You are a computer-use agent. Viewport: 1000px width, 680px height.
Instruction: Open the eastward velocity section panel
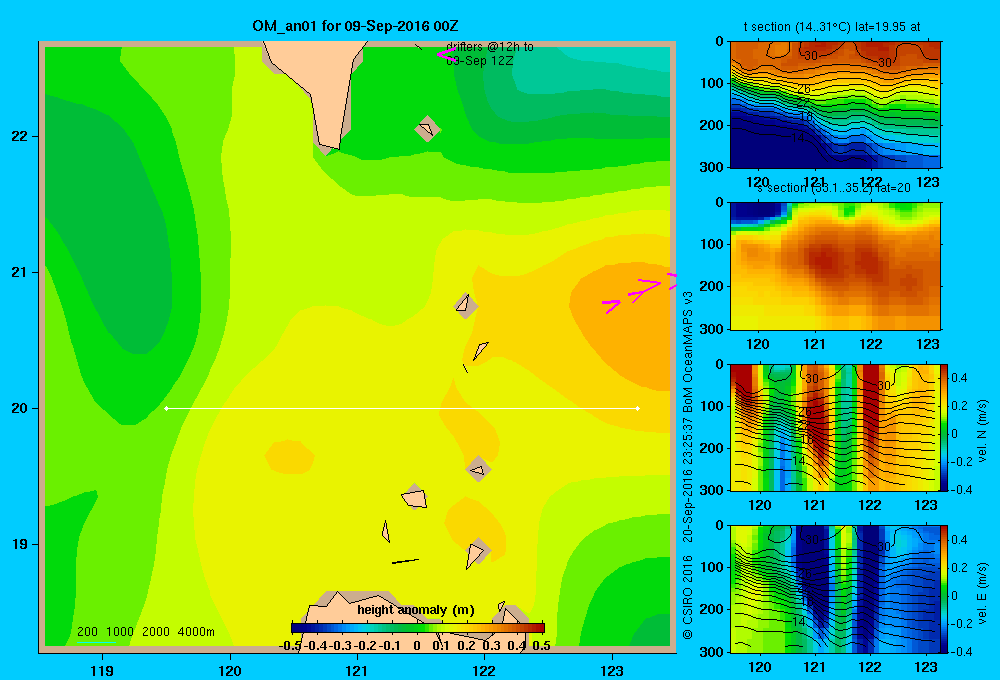834,589
